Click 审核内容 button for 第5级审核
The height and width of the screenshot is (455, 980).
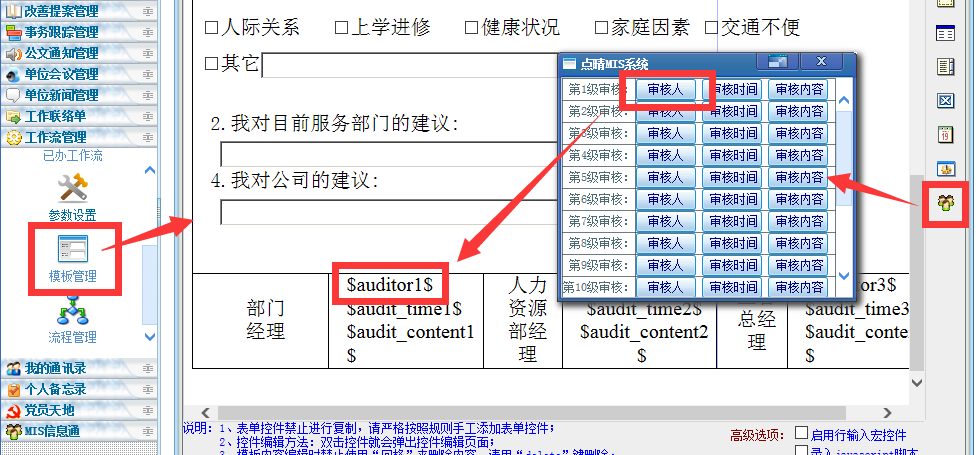coord(798,177)
